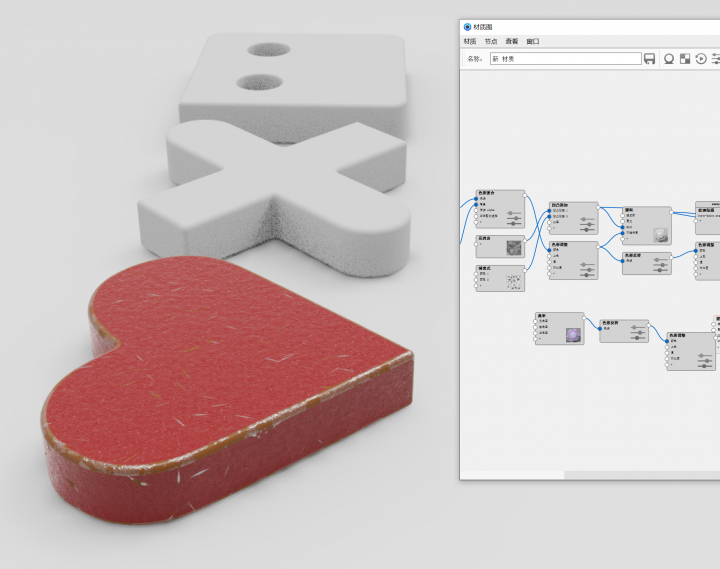Viewport: 720px width, 569px height.
Task: Click the material preview sphere icon
Action: [669, 59]
